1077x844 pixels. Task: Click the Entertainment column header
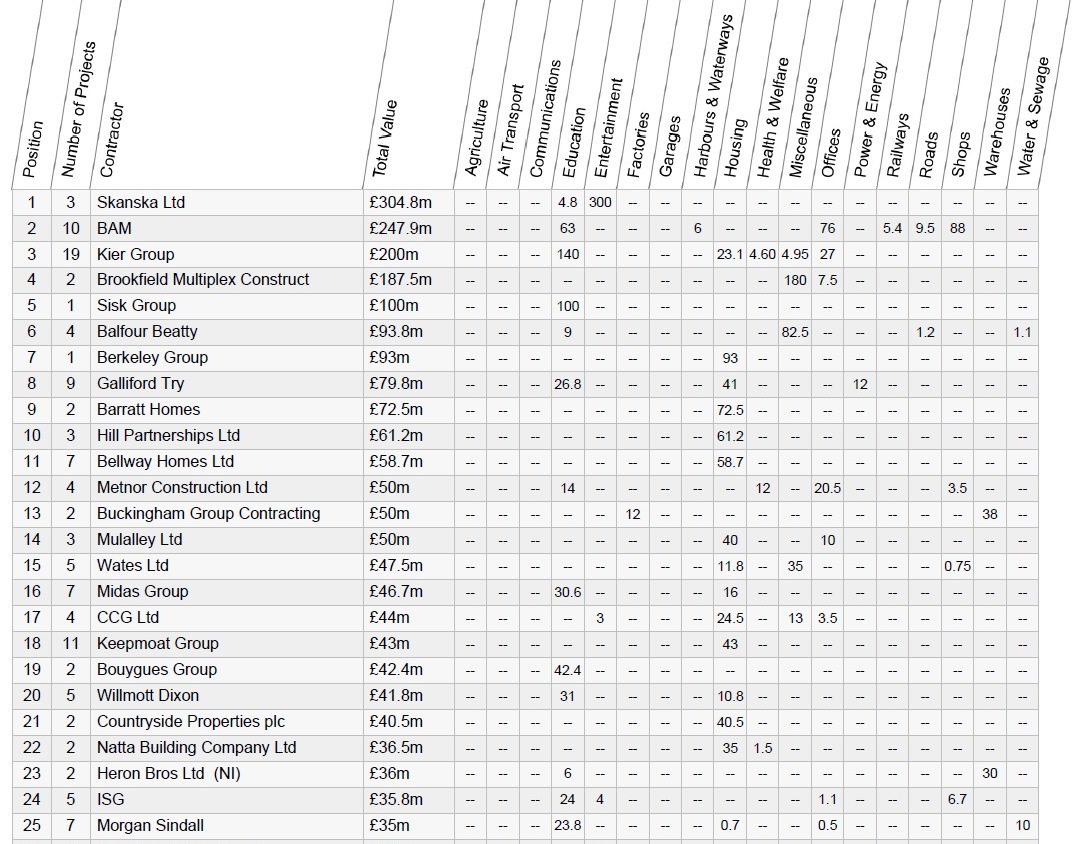(607, 128)
